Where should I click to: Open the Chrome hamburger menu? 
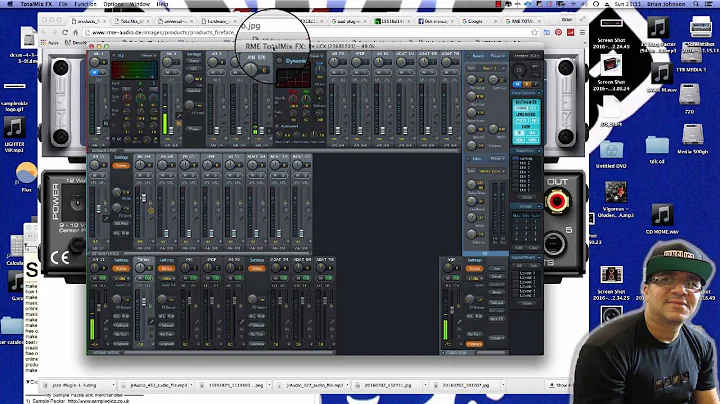pos(582,33)
